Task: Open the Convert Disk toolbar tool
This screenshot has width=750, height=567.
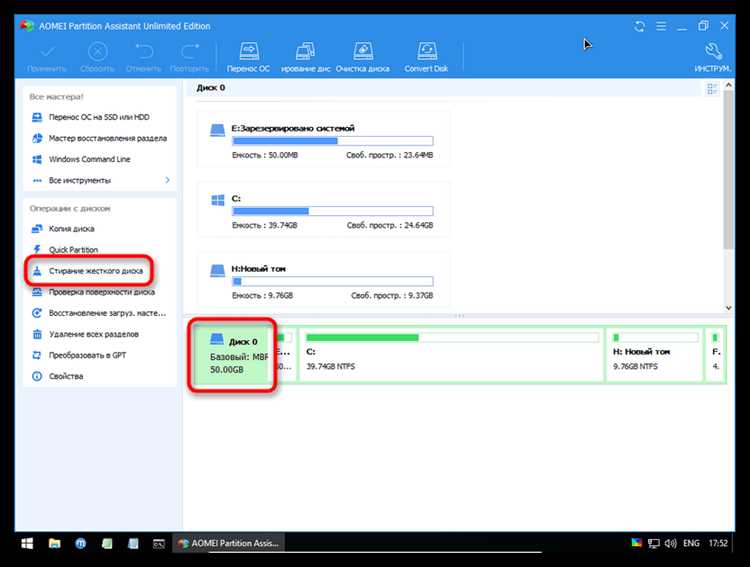Action: click(x=426, y=57)
